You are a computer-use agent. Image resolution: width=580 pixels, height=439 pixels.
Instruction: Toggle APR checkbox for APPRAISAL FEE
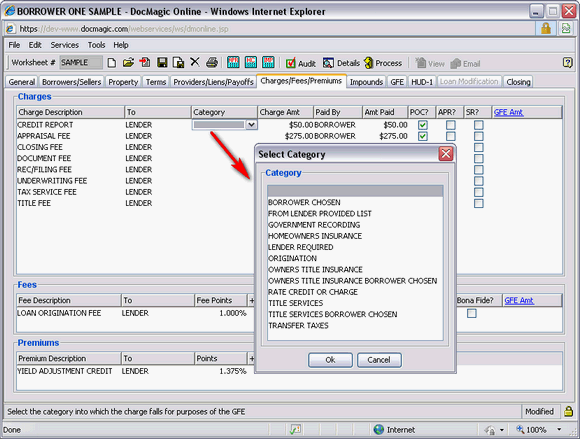click(x=451, y=136)
